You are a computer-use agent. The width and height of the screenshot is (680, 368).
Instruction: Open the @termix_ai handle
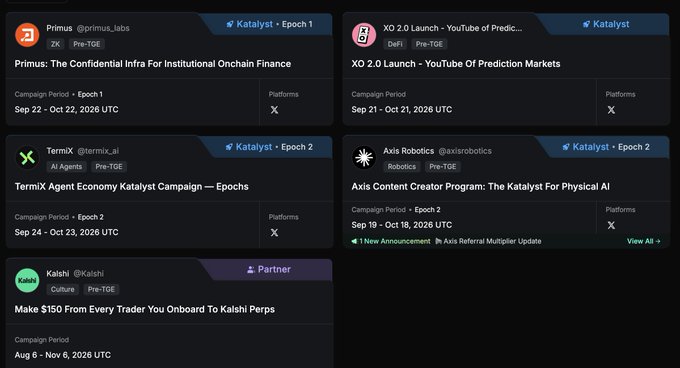(98, 151)
